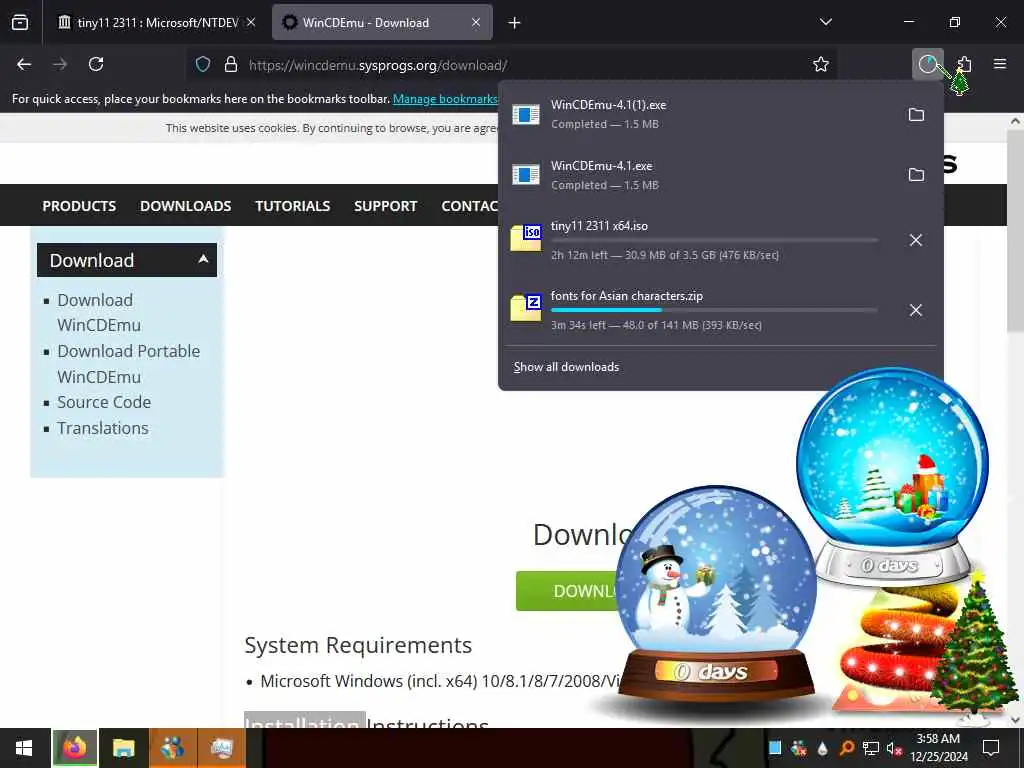Viewport: 1024px width, 768px height.
Task: Open the Manage bookmarks link
Action: point(445,99)
